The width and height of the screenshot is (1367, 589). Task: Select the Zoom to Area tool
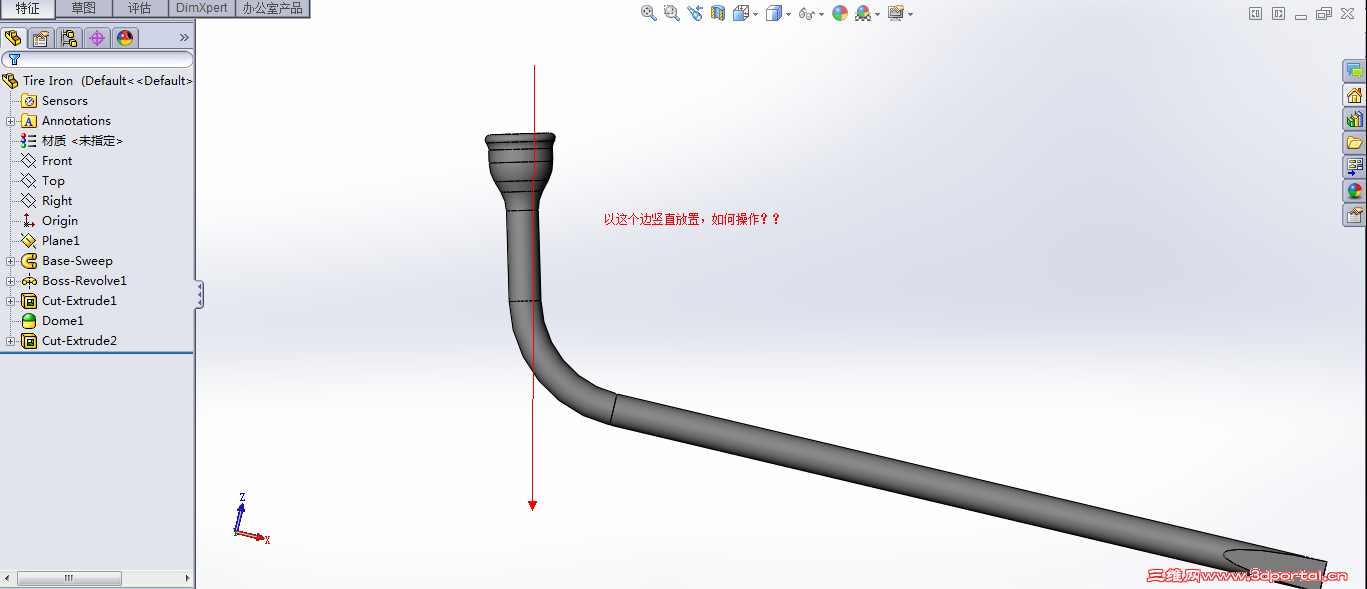[671, 13]
